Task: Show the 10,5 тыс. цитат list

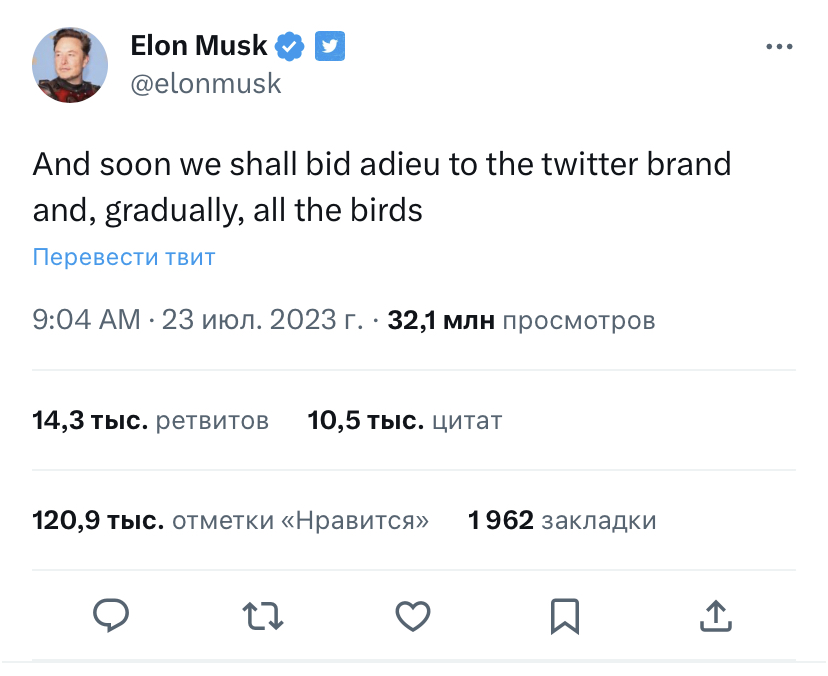Action: (x=405, y=421)
